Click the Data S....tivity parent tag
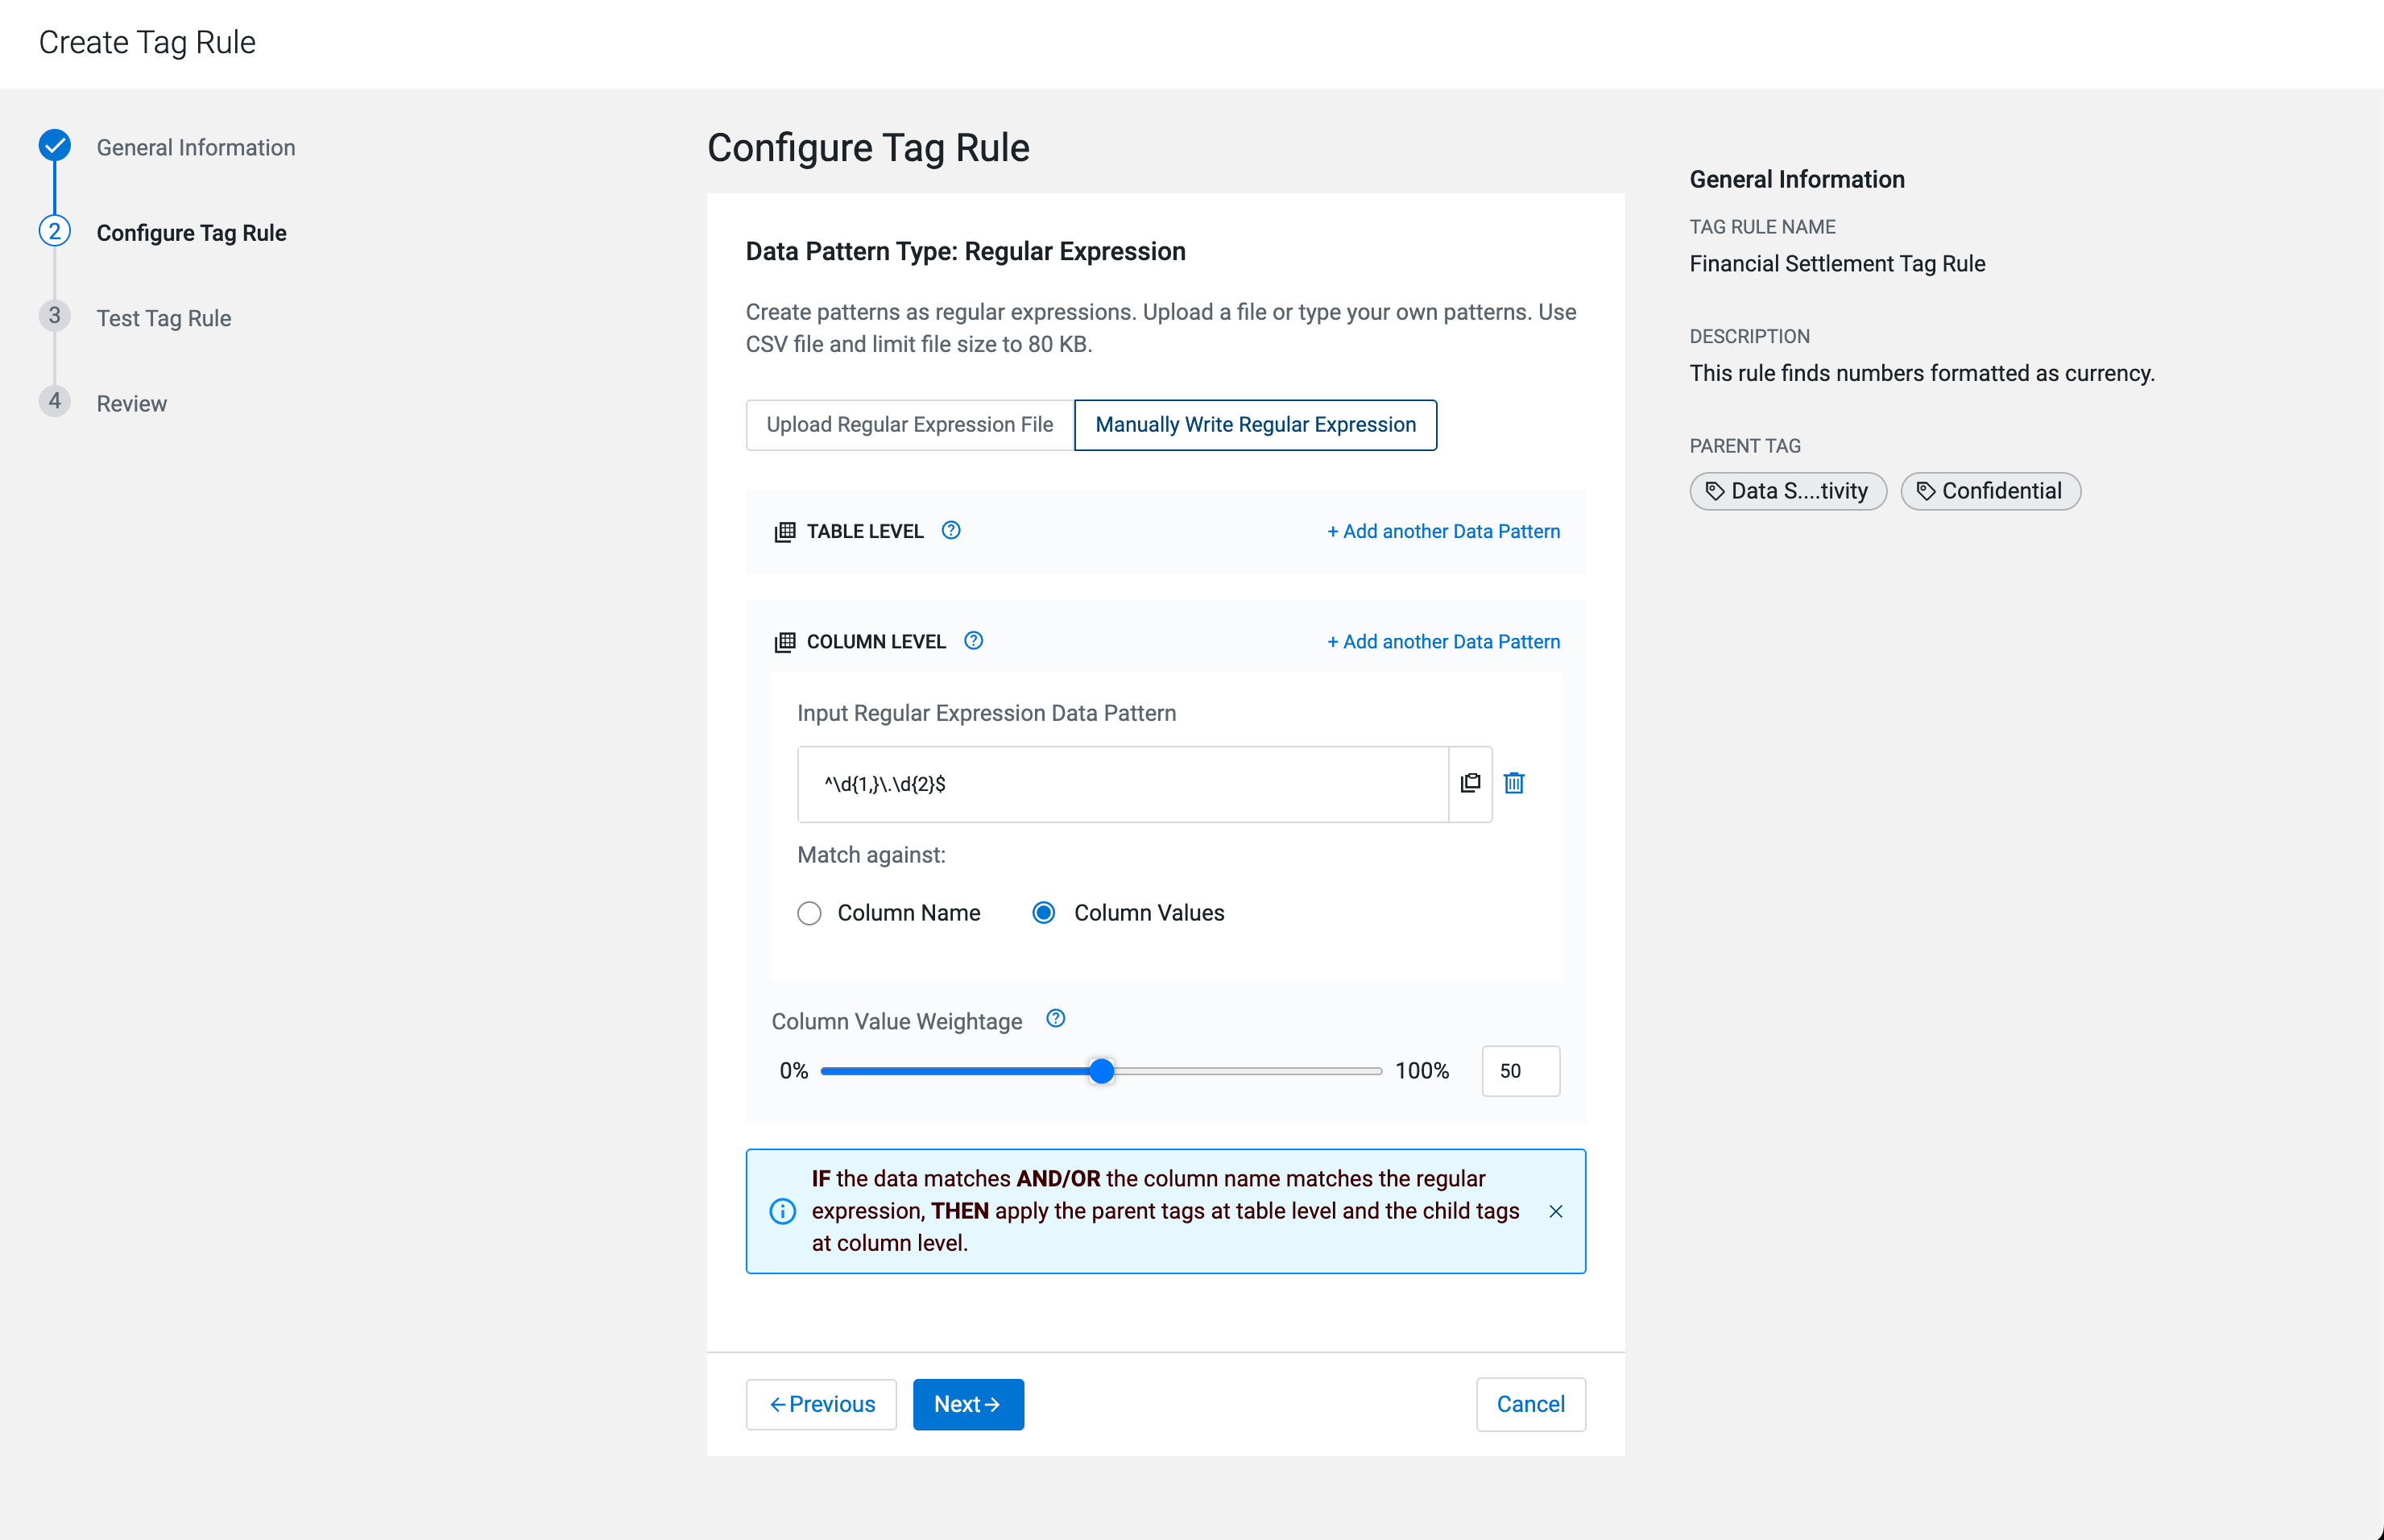Screen dimensions: 2384x1540 [1787, 491]
